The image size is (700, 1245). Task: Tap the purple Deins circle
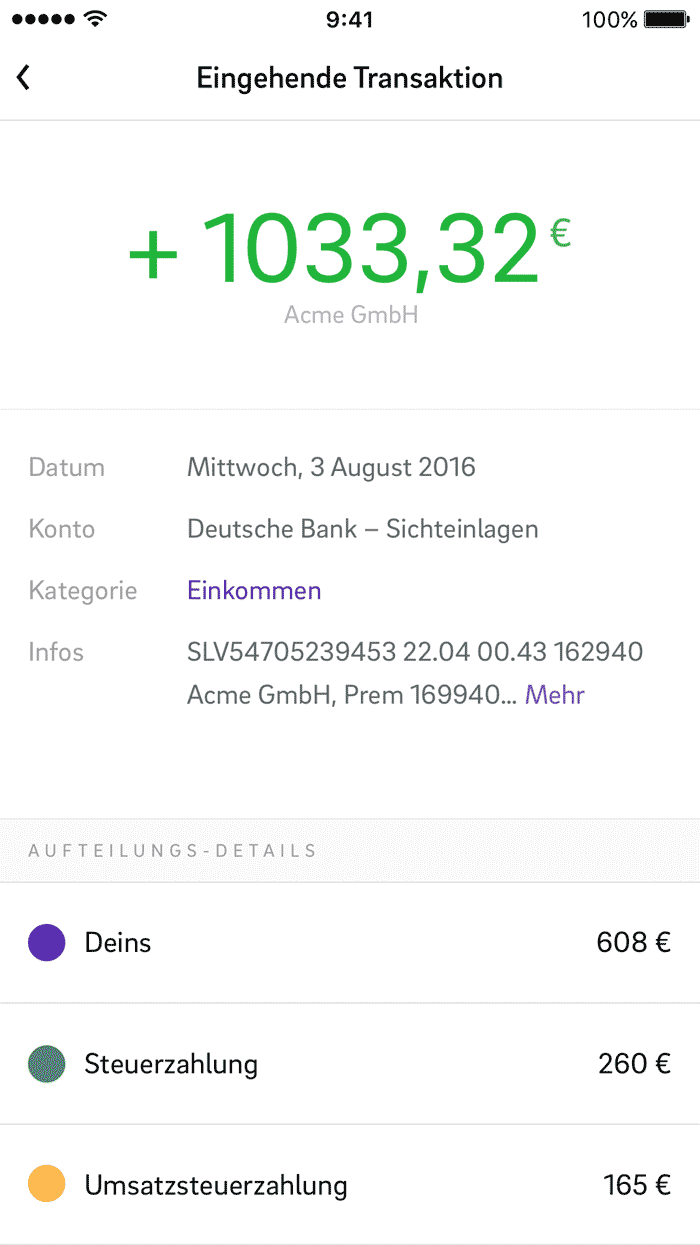pos(47,942)
